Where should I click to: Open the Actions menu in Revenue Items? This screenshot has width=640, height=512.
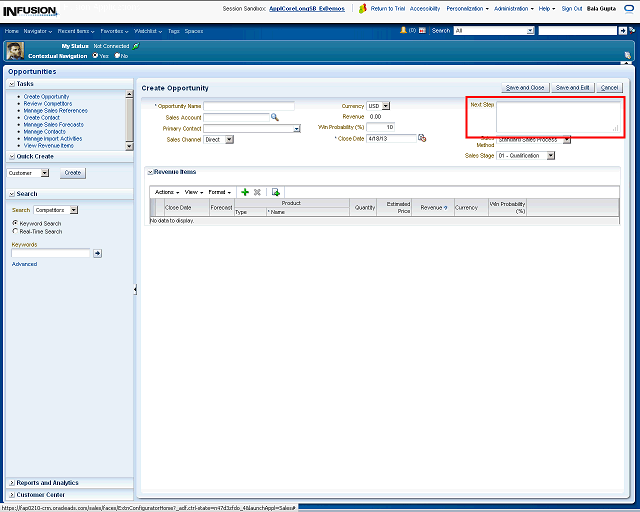point(167,191)
